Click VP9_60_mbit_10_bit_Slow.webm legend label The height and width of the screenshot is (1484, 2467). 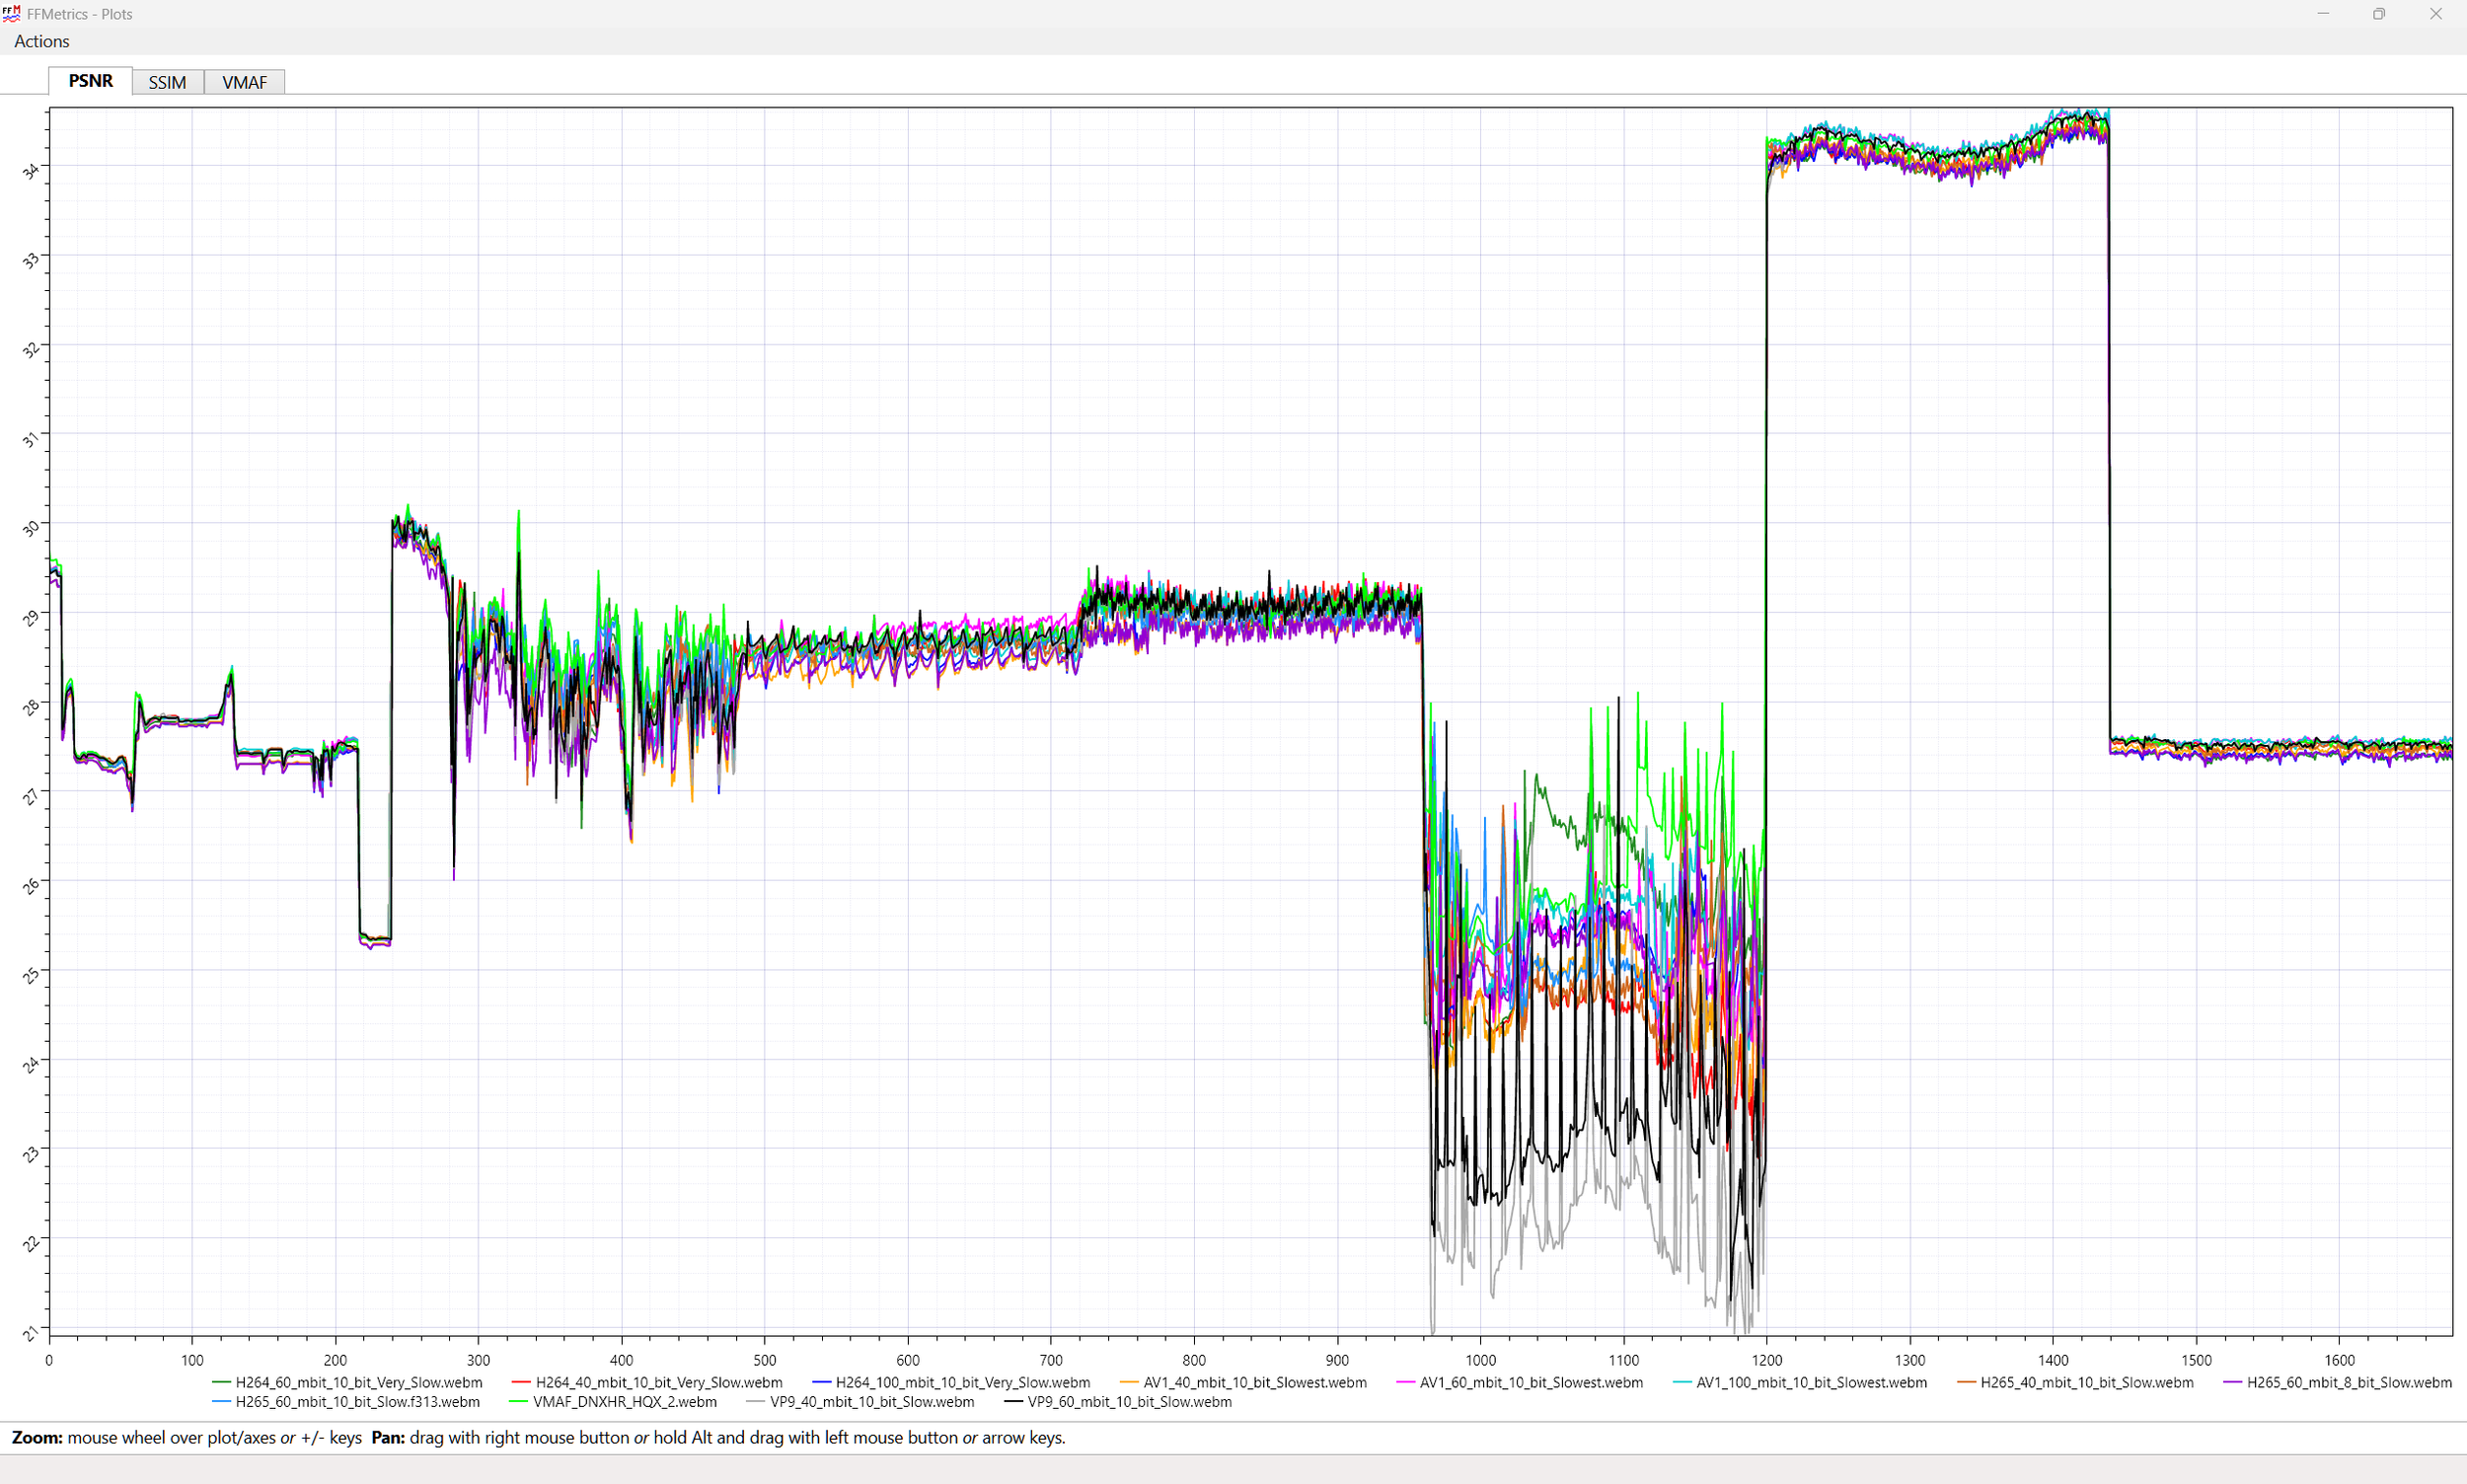tap(1129, 1402)
